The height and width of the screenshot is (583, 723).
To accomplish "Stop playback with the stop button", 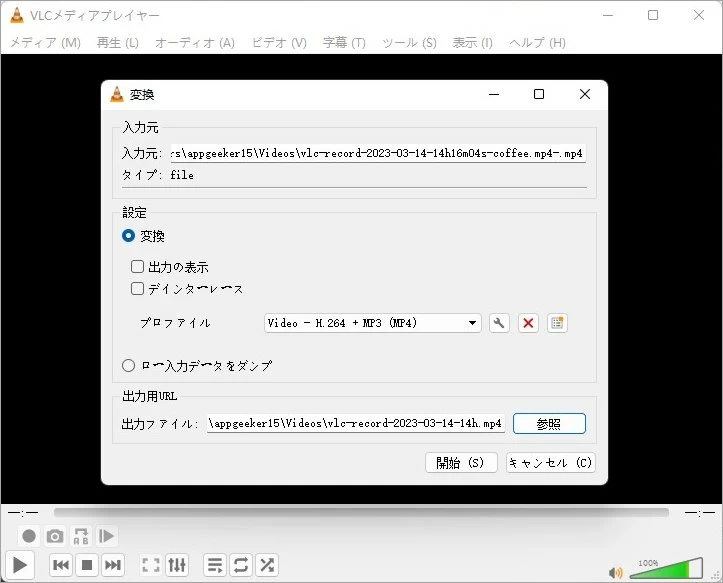I will click(87, 565).
